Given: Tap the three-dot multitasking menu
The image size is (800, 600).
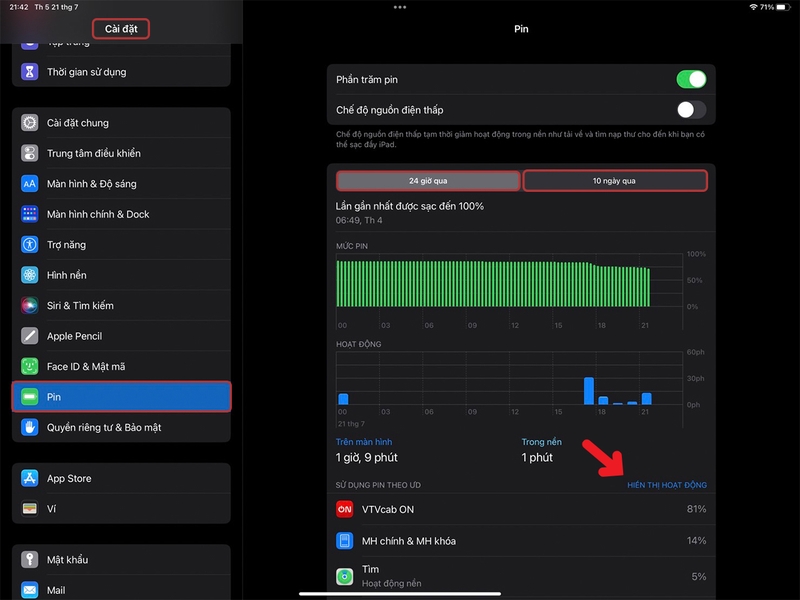Looking at the screenshot, I should (400, 7).
